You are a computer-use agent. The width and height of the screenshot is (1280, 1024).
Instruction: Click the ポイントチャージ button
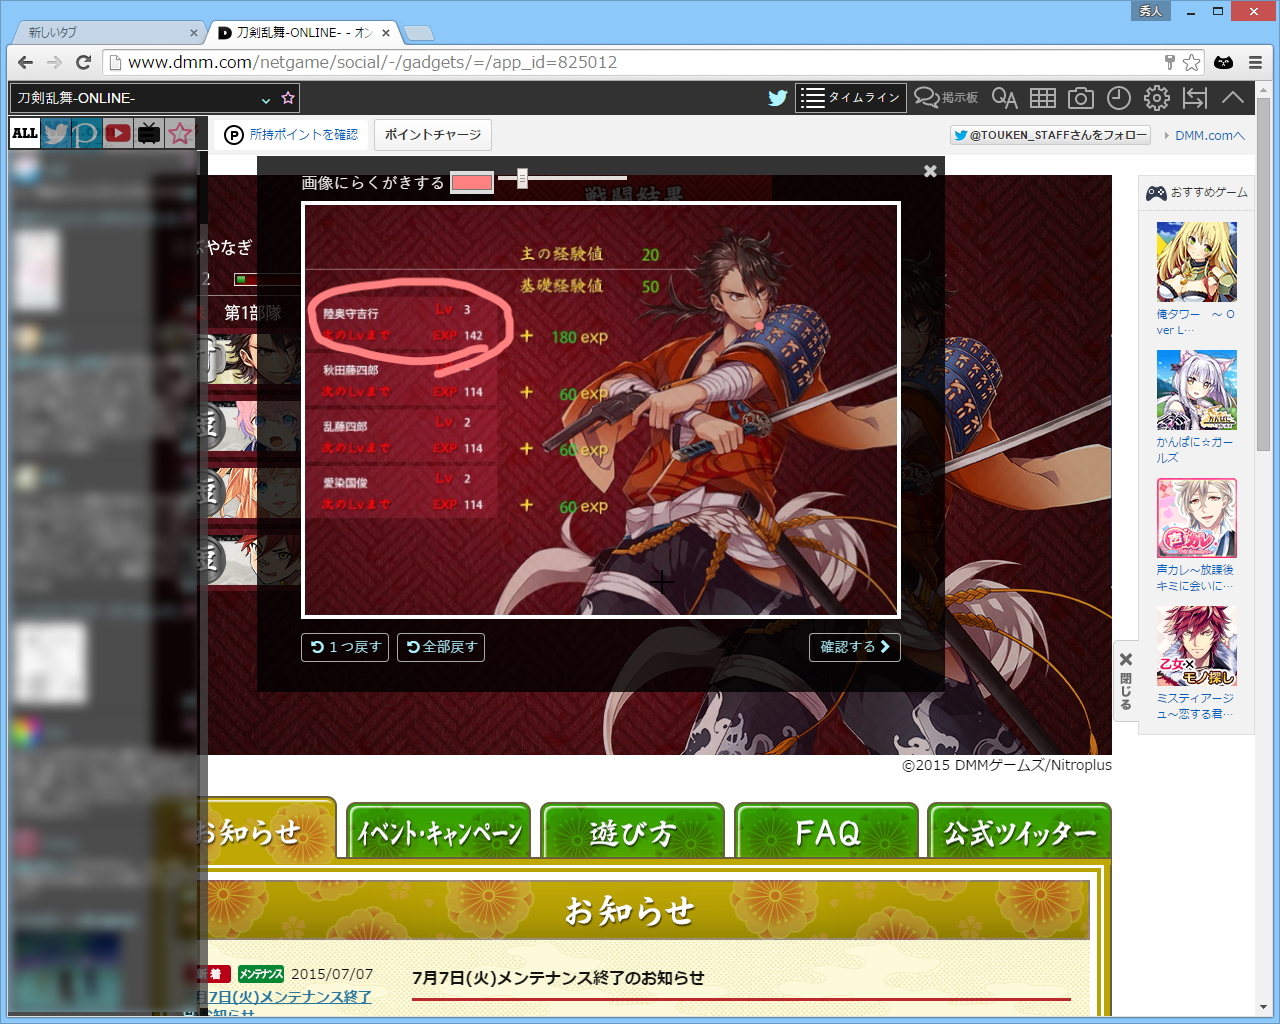(433, 135)
